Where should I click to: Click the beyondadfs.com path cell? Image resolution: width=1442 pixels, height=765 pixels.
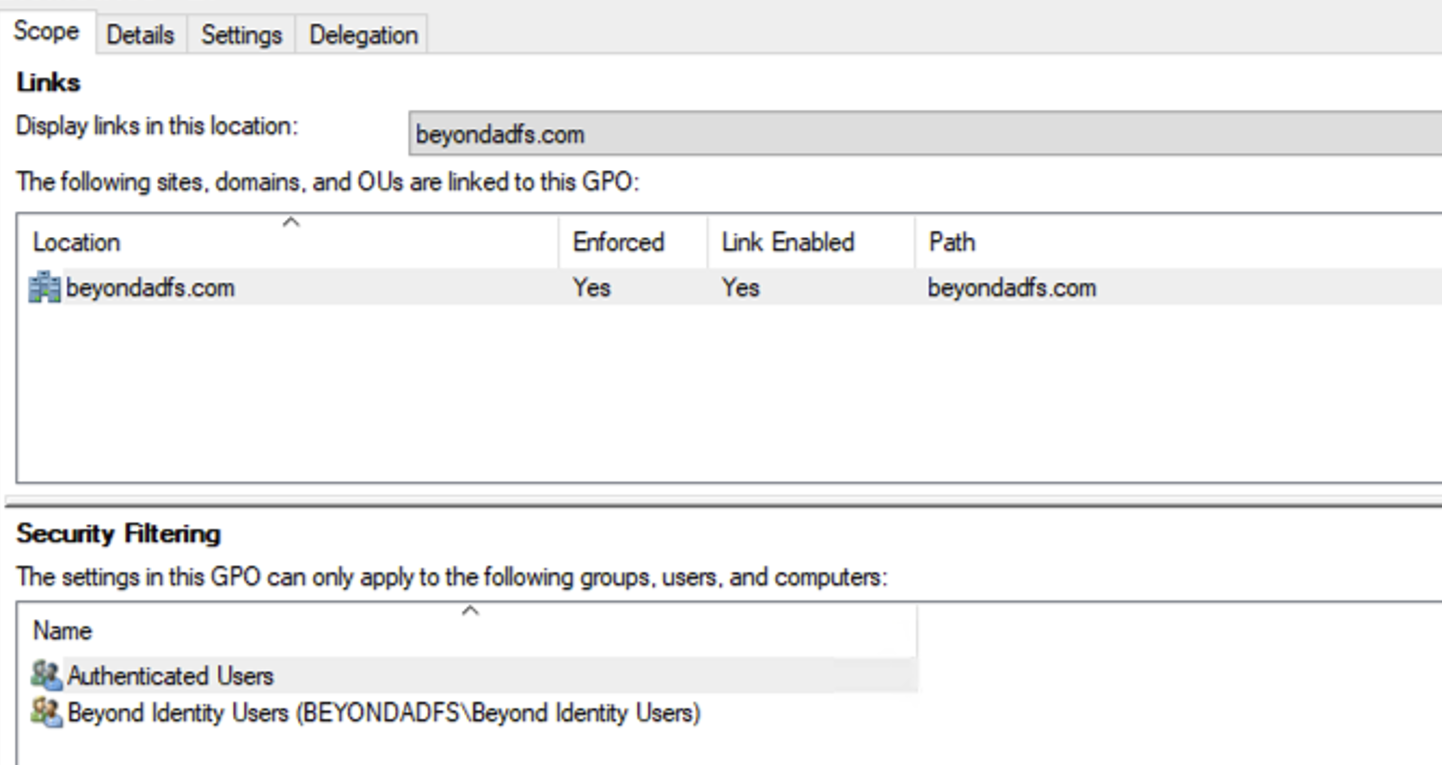pyautogui.click(x=1012, y=289)
